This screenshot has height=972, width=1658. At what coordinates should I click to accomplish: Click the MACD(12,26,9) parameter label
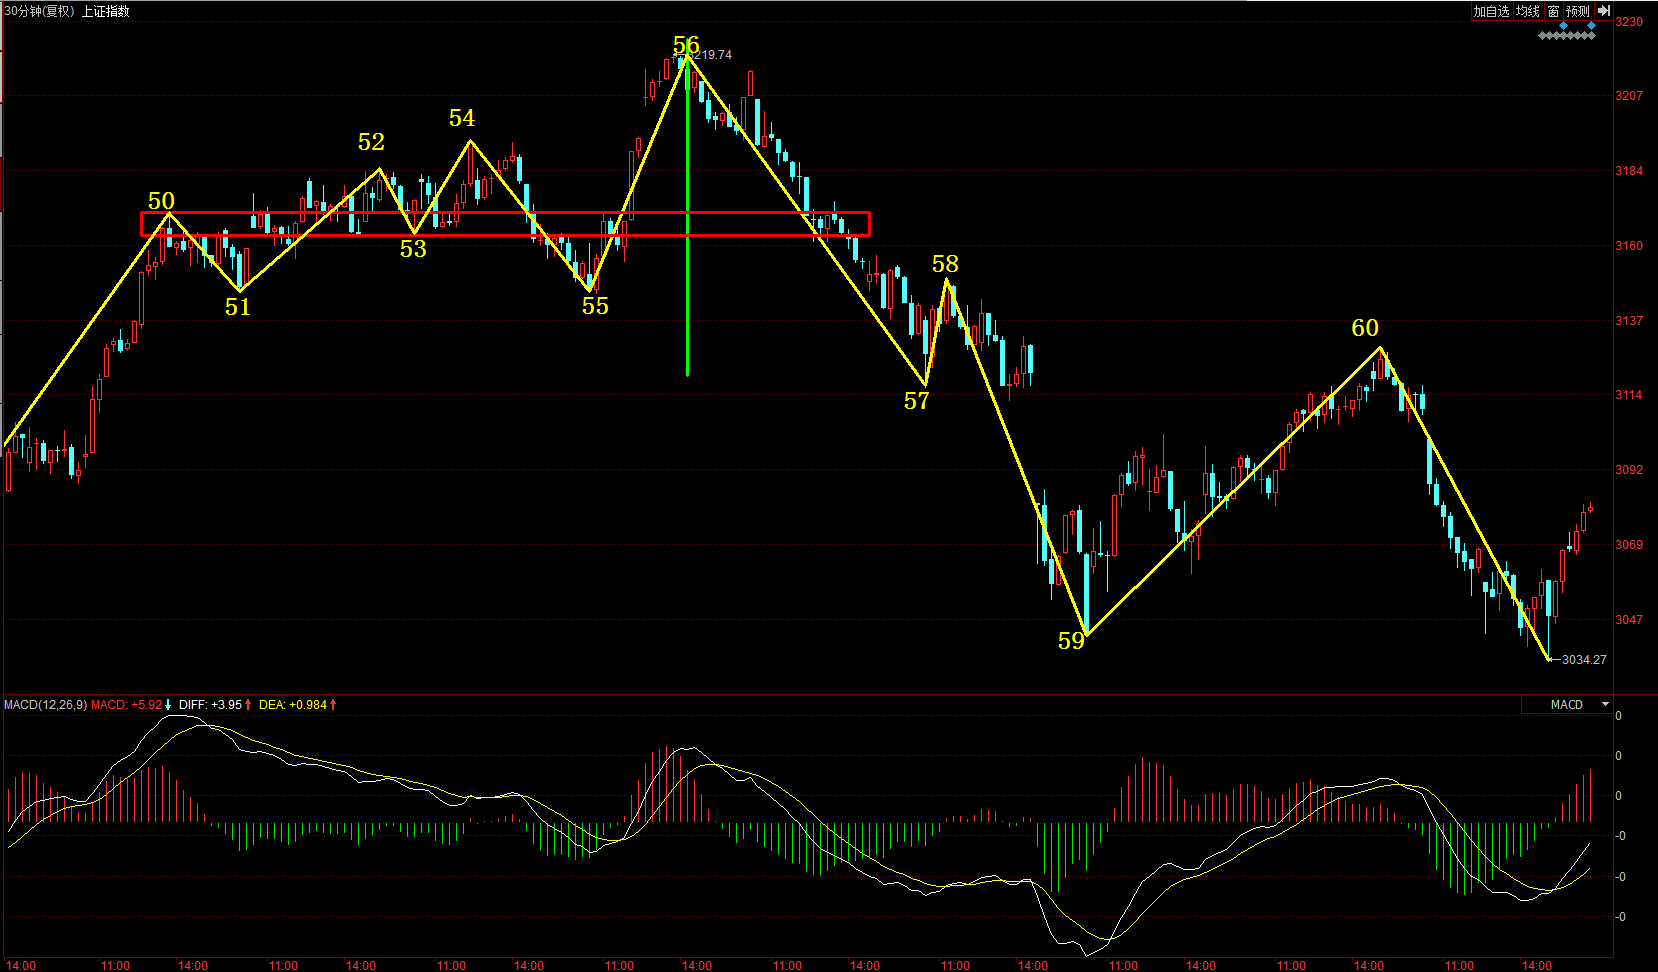pos(45,705)
